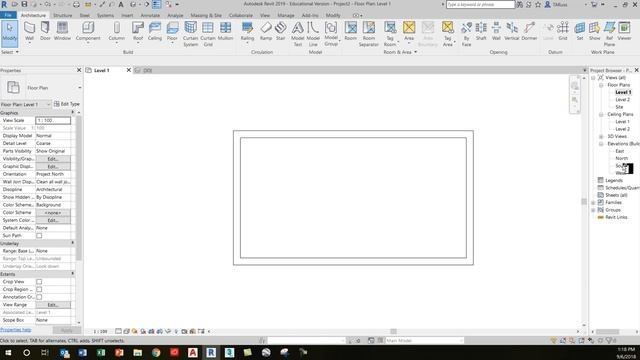Open the Properties help link
Image resolution: width=640 pixels, height=360 pixels.
pyautogui.click(x=16, y=330)
